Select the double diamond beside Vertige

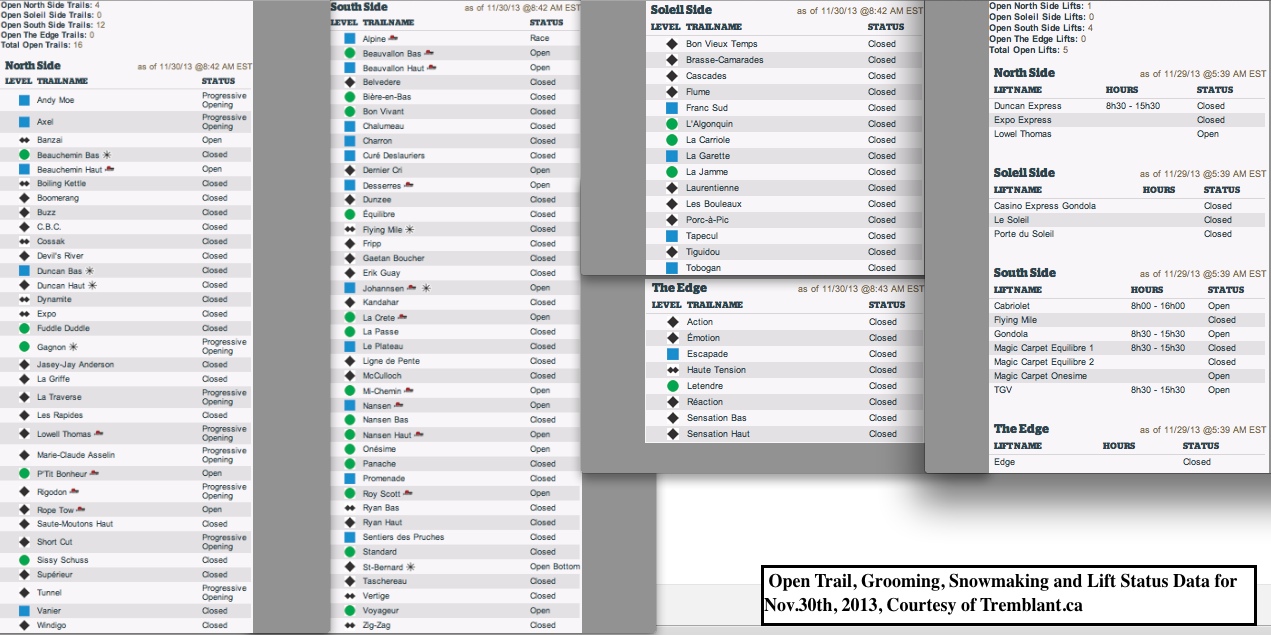(350, 596)
